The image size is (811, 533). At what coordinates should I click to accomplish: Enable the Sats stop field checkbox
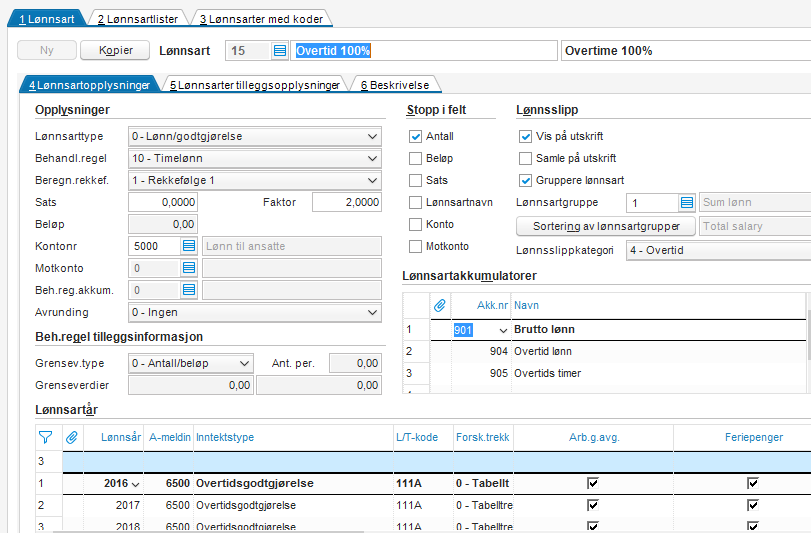point(415,180)
